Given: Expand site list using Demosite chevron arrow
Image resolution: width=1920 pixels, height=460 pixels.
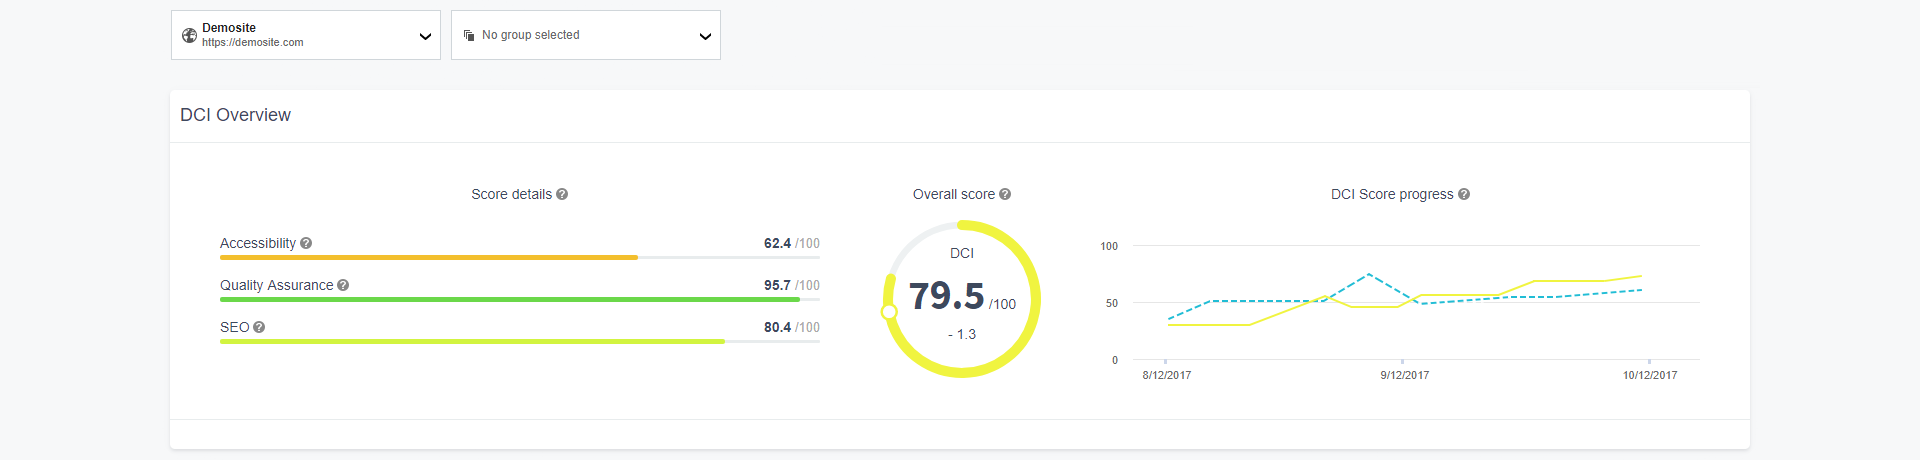Looking at the screenshot, I should pos(425,36).
